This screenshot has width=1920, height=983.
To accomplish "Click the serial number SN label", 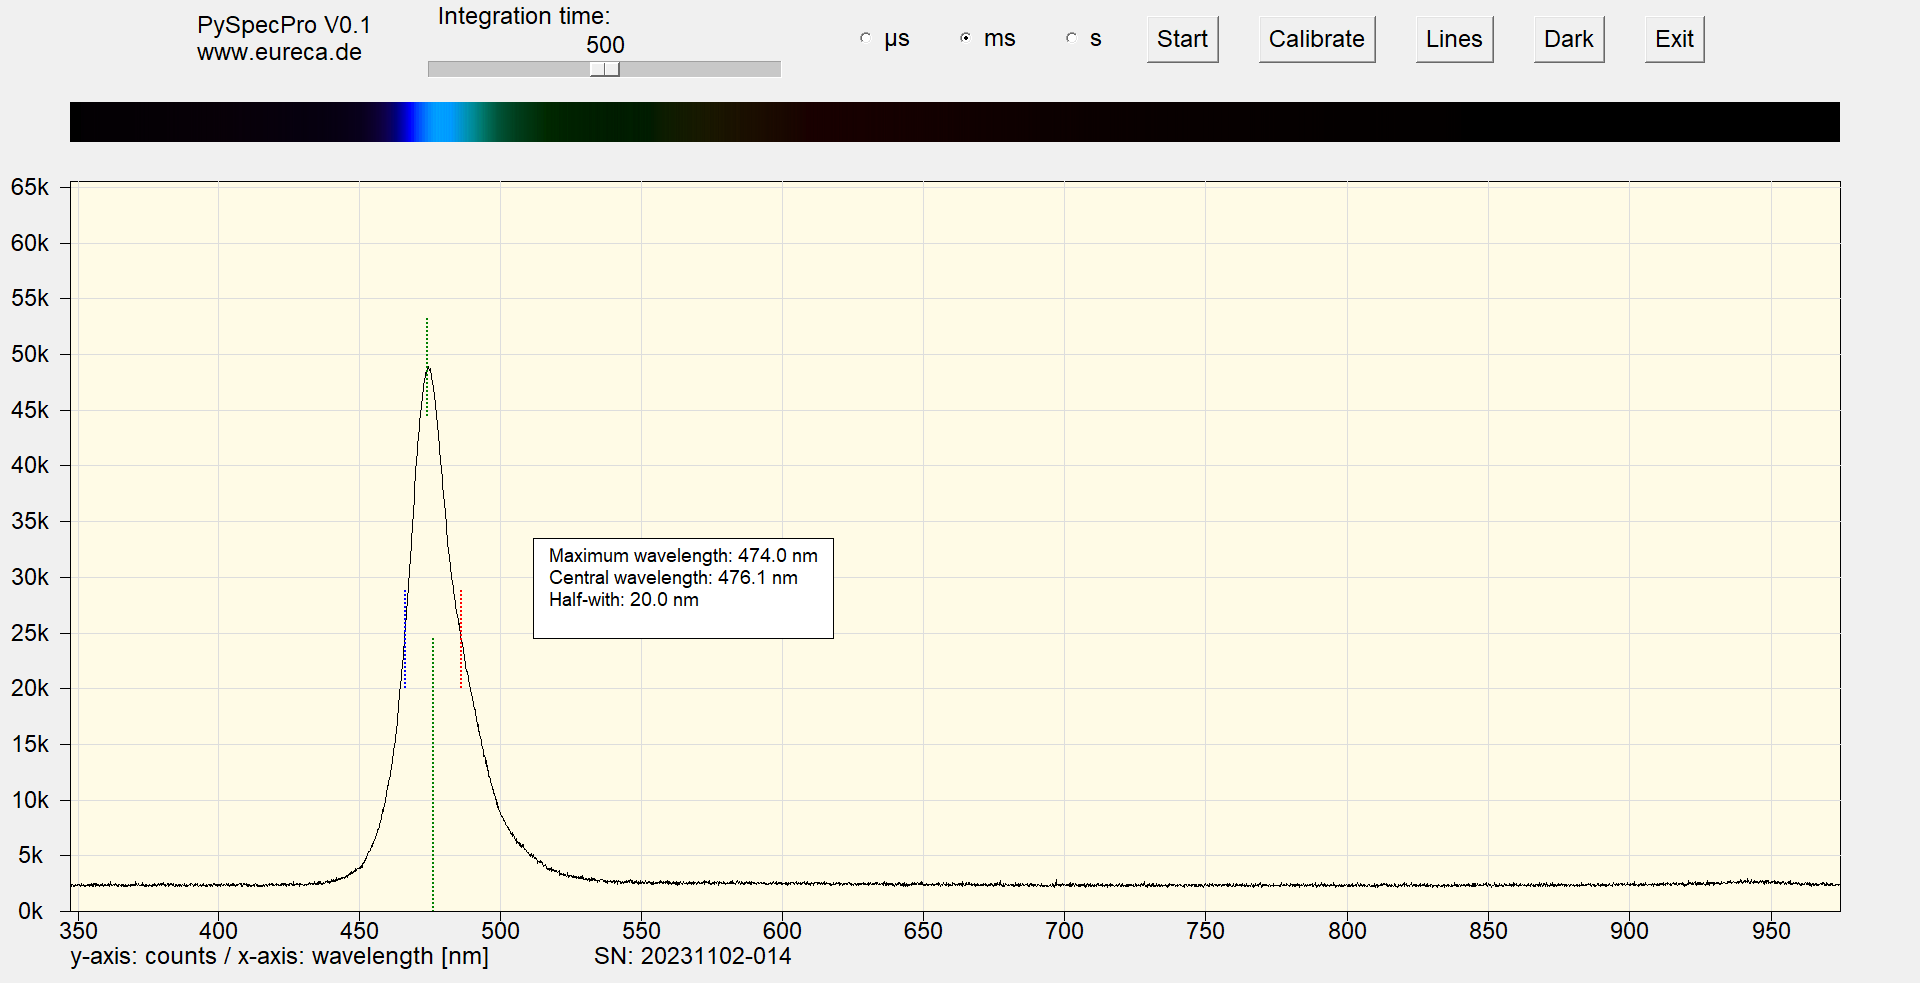I will 692,957.
